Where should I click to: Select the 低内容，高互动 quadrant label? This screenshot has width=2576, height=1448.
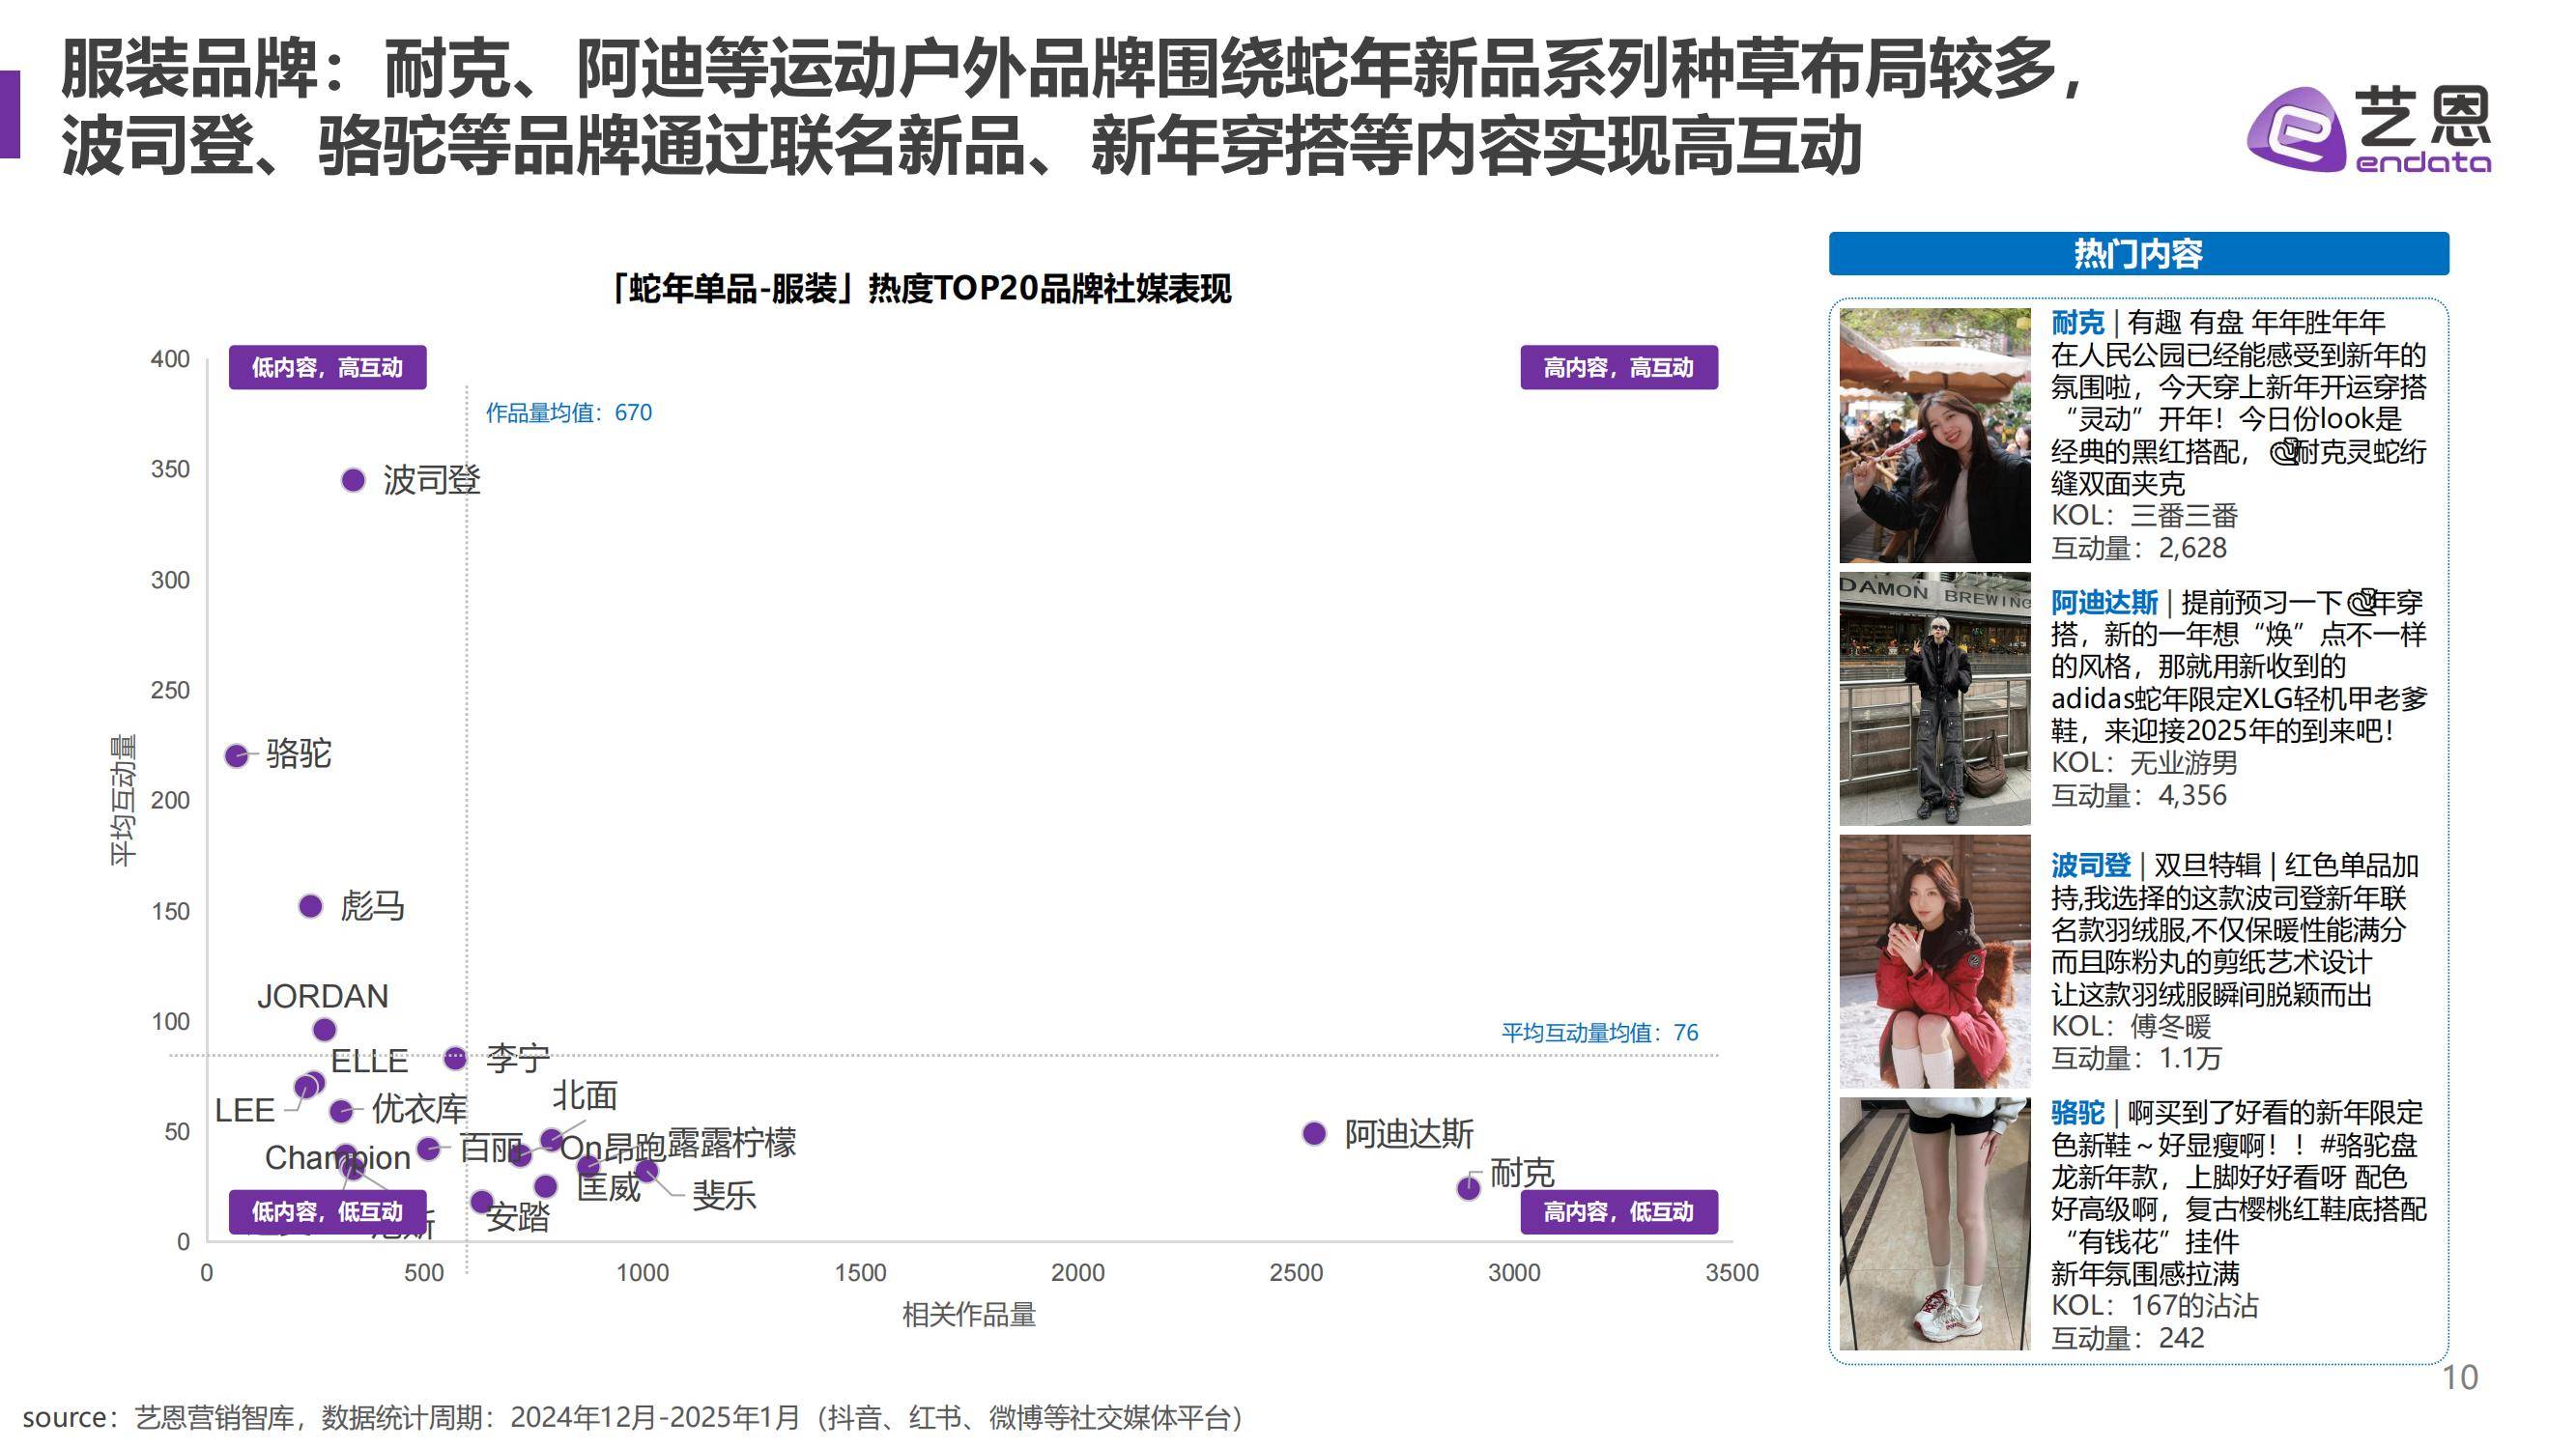pos(327,367)
